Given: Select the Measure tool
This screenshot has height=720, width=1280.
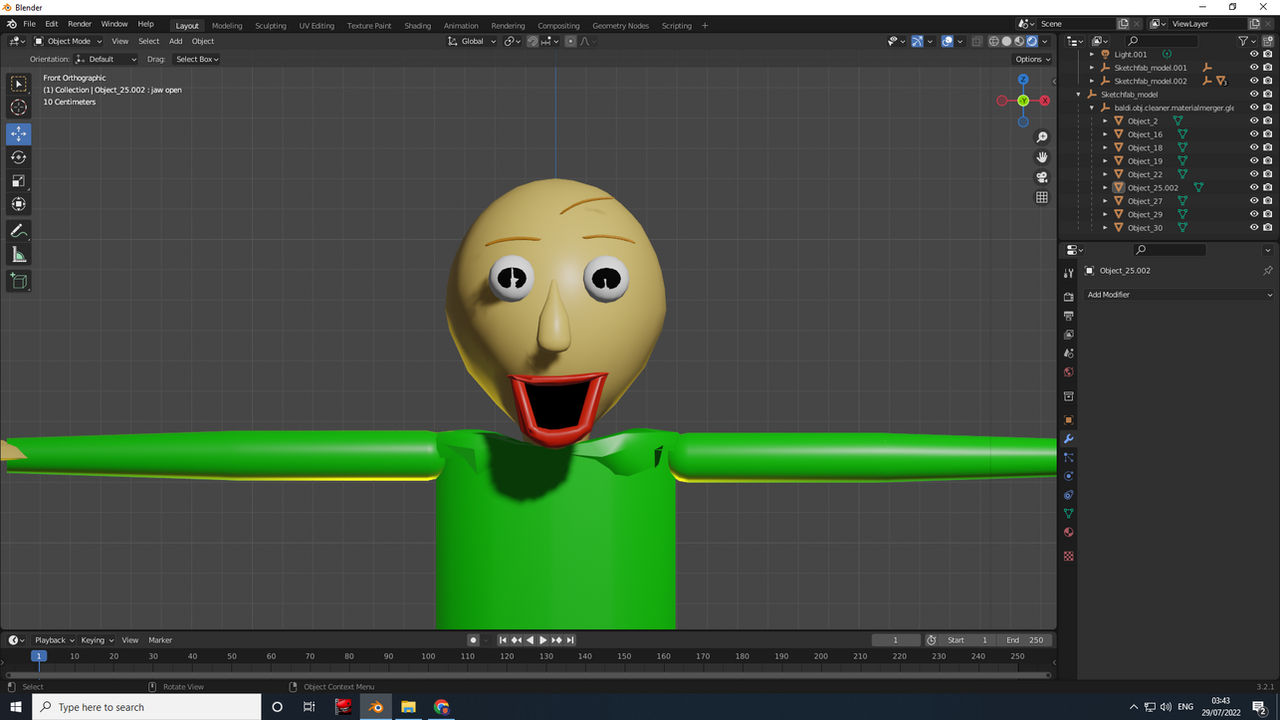Looking at the screenshot, I should (19, 255).
